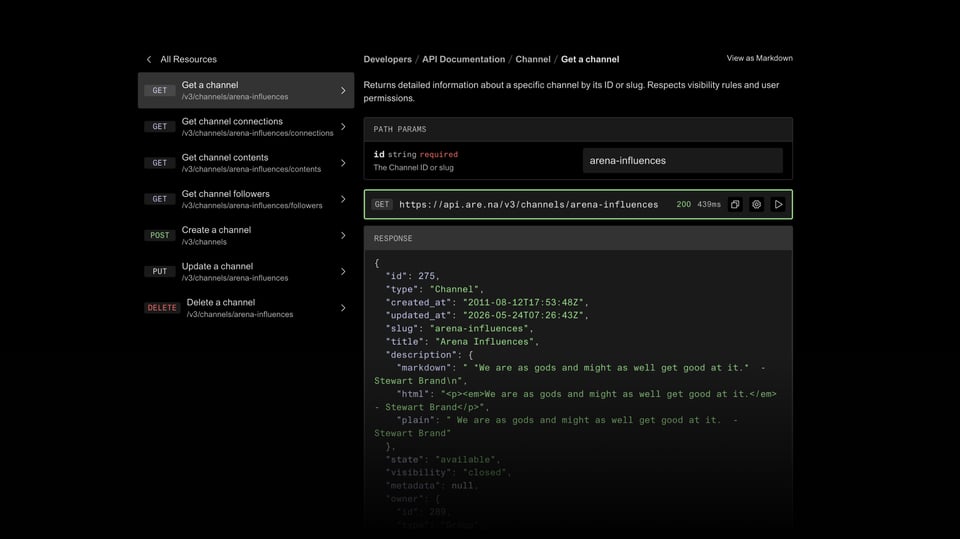Click the 'required' label for id
Viewport: 960px width, 539px height.
pos(438,154)
